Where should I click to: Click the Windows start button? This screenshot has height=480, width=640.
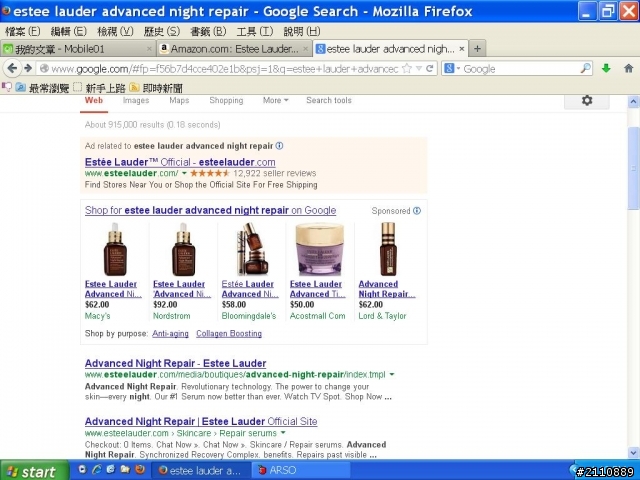[x=34, y=471]
